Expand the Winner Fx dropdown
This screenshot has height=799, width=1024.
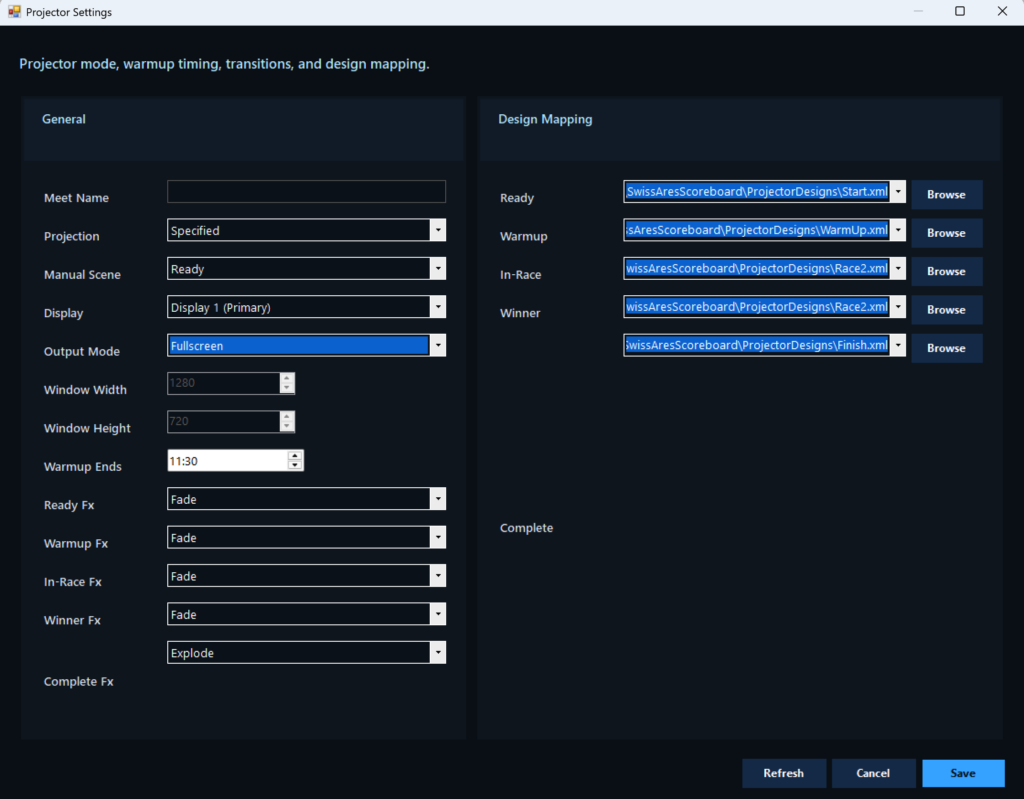coord(306,615)
